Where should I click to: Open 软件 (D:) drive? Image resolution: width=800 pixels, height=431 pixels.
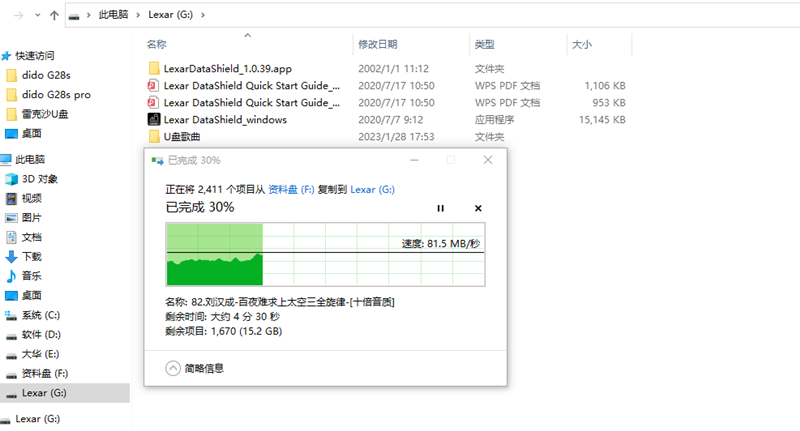point(41,334)
